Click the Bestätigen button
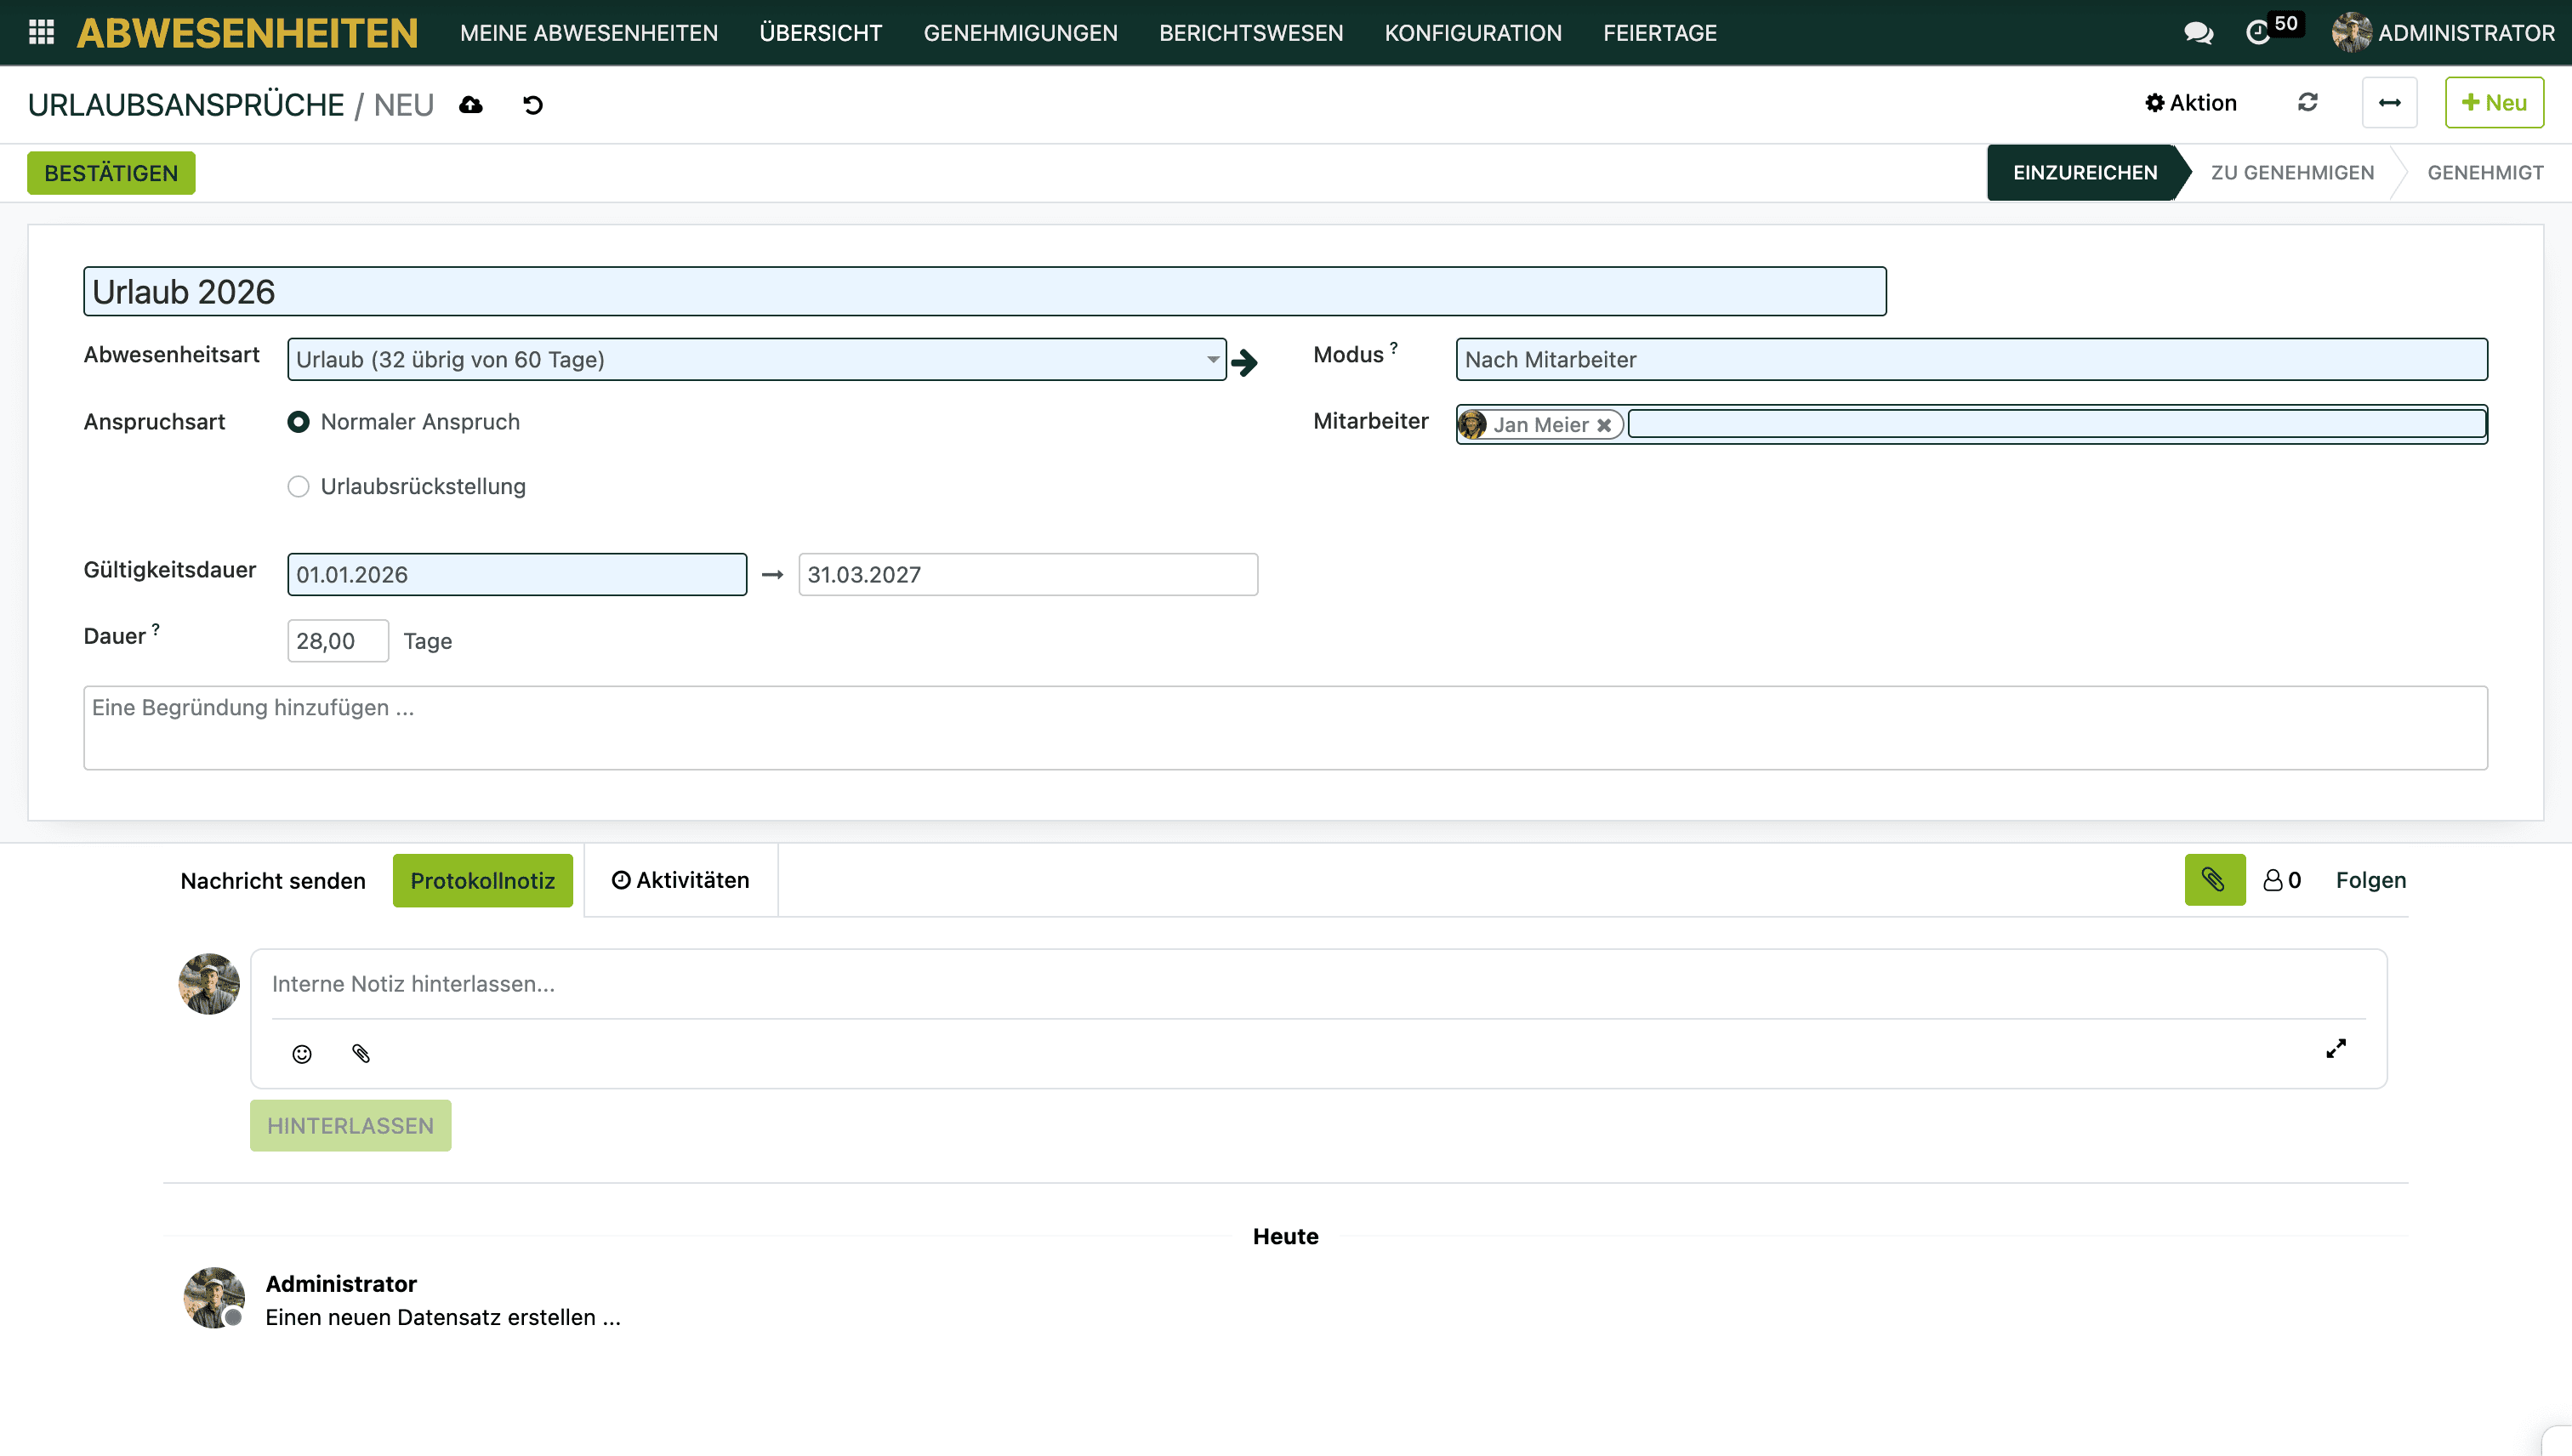This screenshot has width=2572, height=1456. click(111, 173)
